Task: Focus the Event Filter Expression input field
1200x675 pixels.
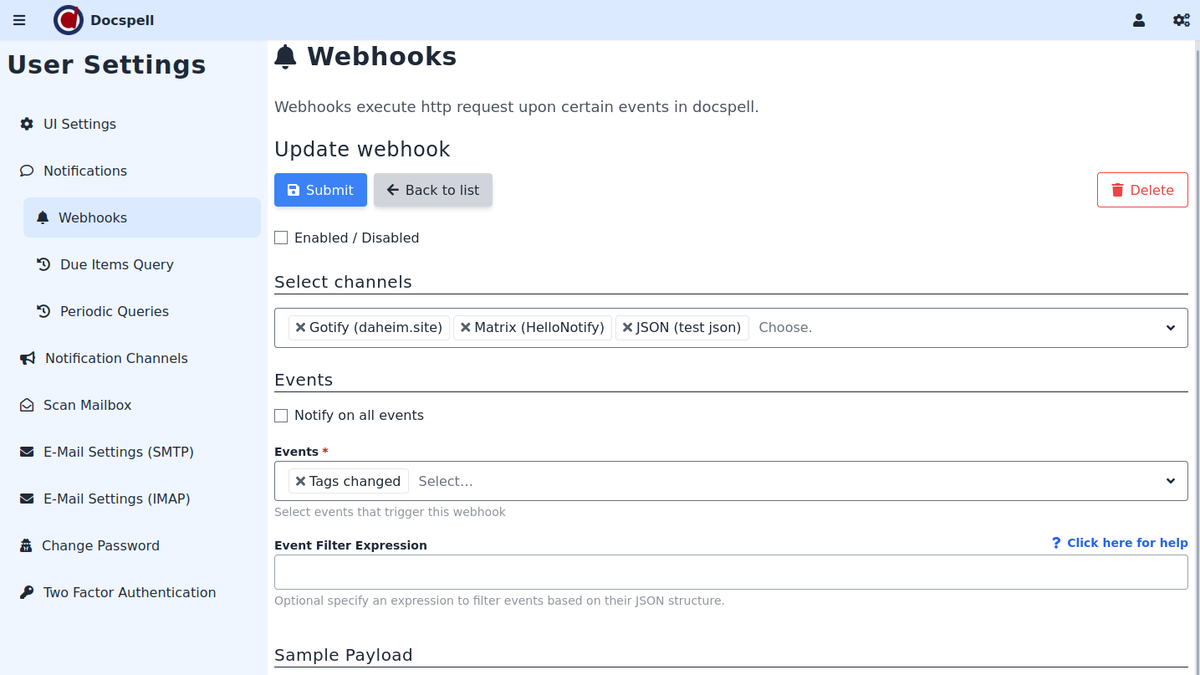Action: tap(730, 573)
